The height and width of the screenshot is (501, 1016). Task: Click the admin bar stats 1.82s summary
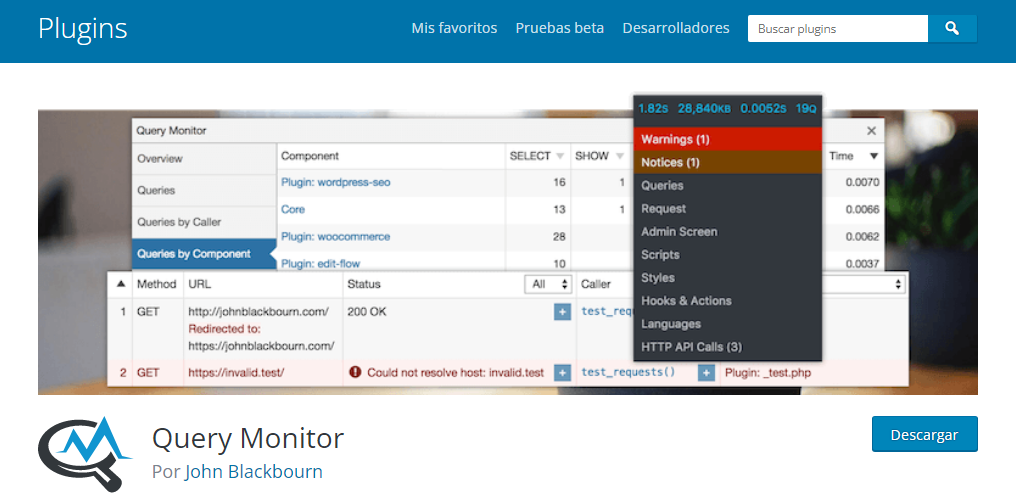click(653, 108)
